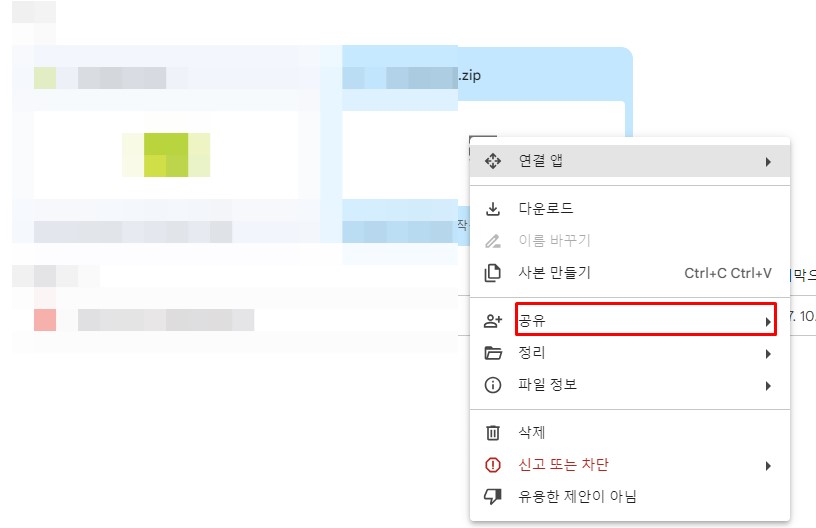Expand the 정리 submenu arrow
This screenshot has height=528, width=816.
tap(768, 354)
